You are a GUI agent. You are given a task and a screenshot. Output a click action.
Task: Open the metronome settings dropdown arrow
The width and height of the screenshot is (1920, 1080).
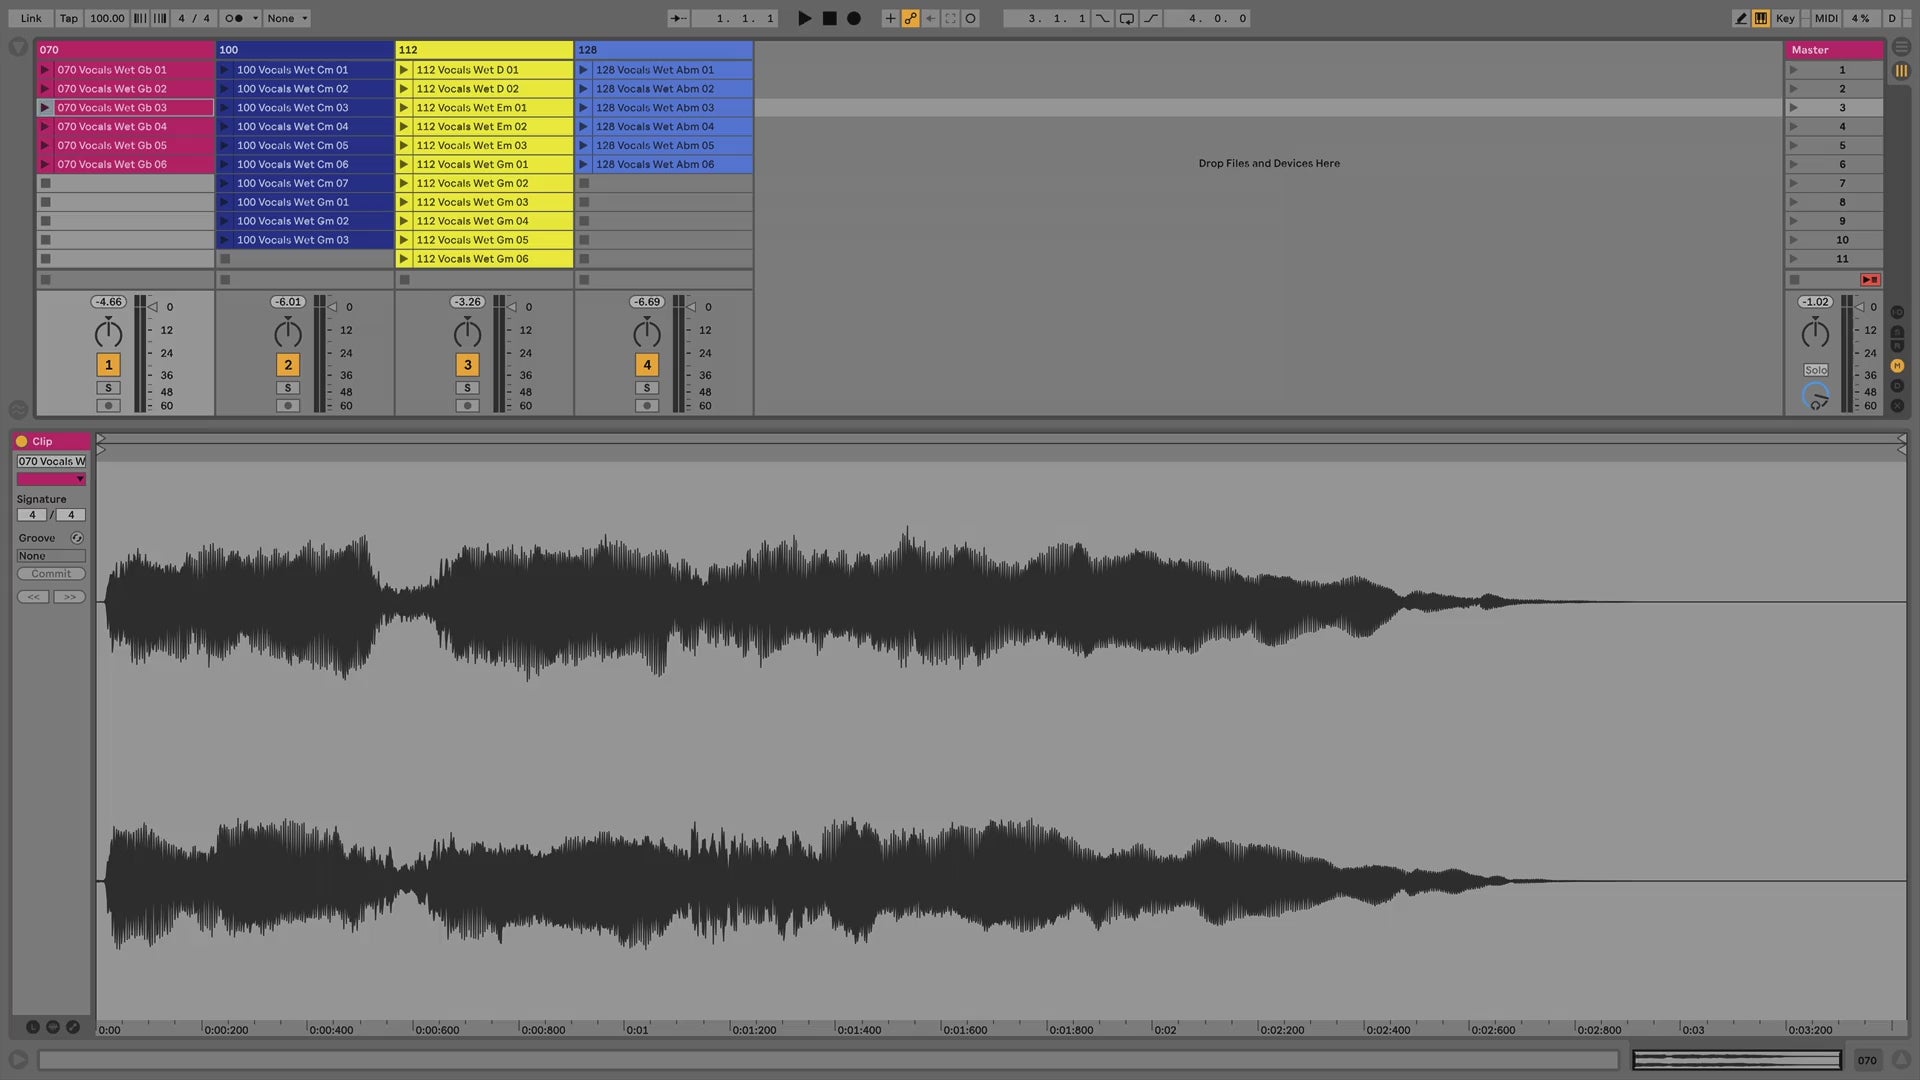tap(255, 18)
